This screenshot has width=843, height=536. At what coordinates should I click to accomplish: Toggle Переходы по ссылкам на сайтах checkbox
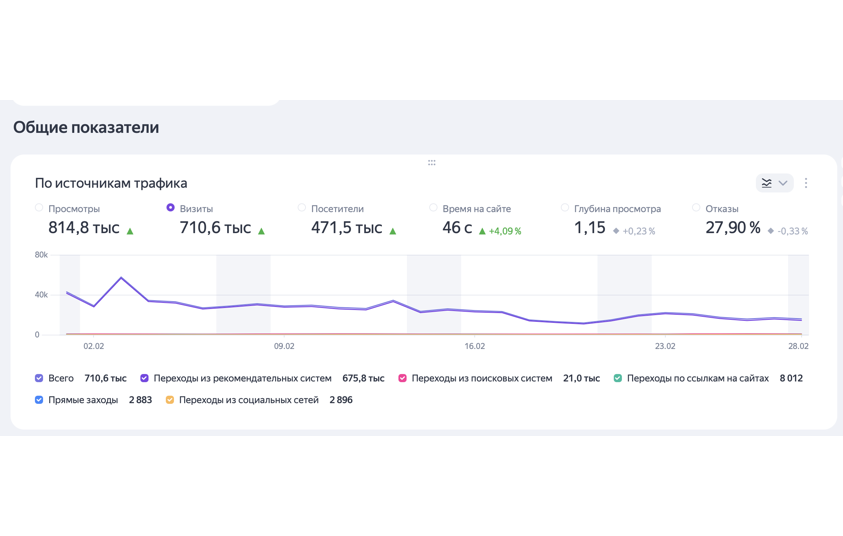coord(618,378)
